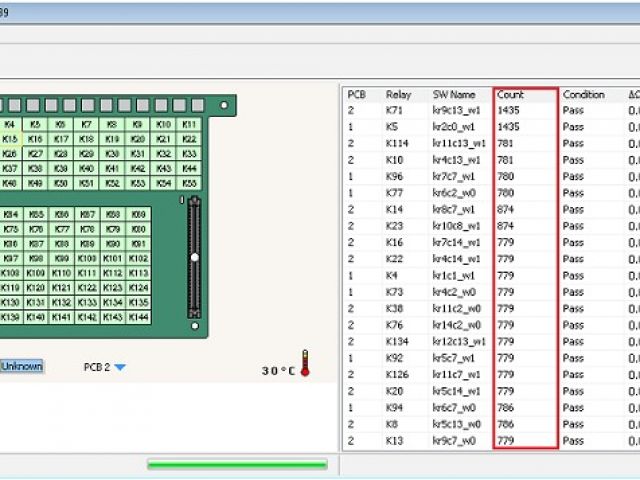Click the thermometer temperature icon
Screen dimensions: 640x480
click(x=305, y=369)
